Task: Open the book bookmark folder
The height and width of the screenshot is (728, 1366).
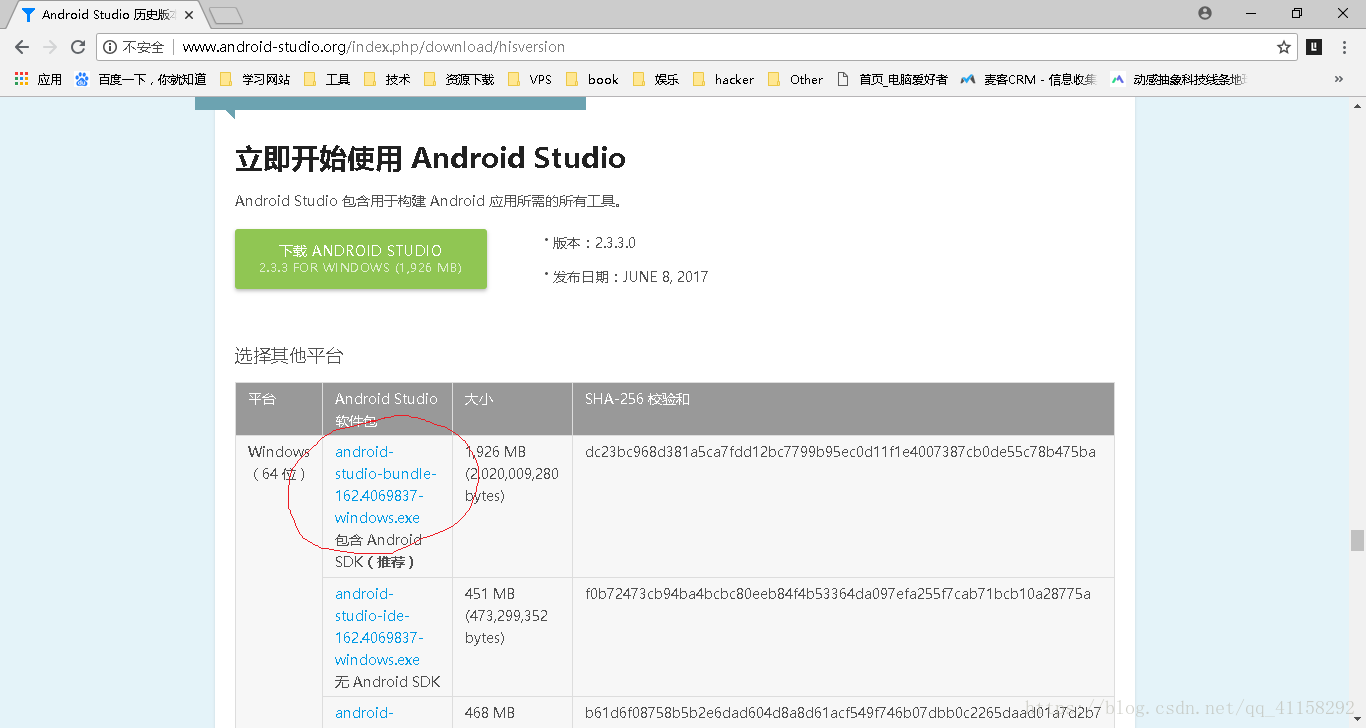Action: click(x=592, y=79)
